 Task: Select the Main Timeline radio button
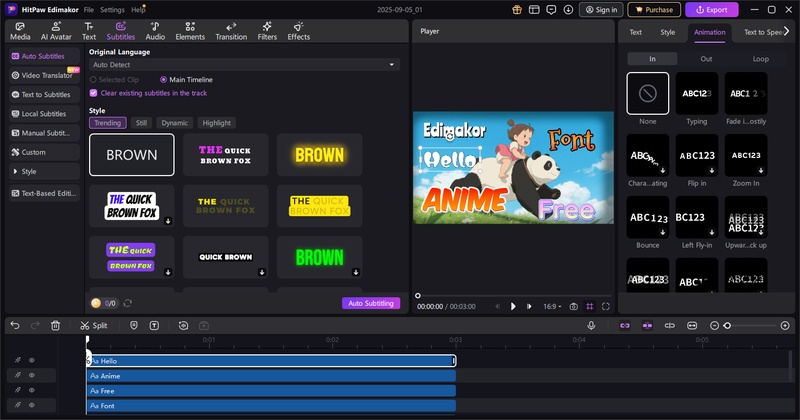[x=163, y=80]
